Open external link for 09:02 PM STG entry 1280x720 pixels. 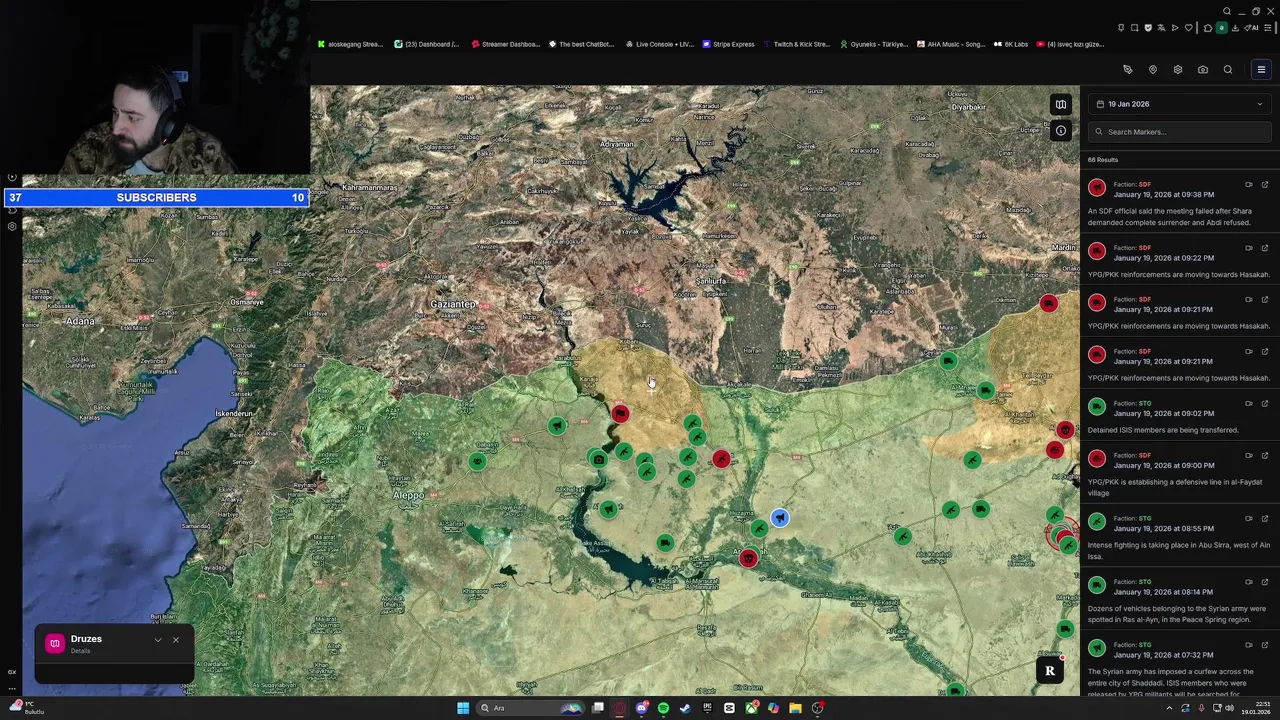[x=1264, y=403]
